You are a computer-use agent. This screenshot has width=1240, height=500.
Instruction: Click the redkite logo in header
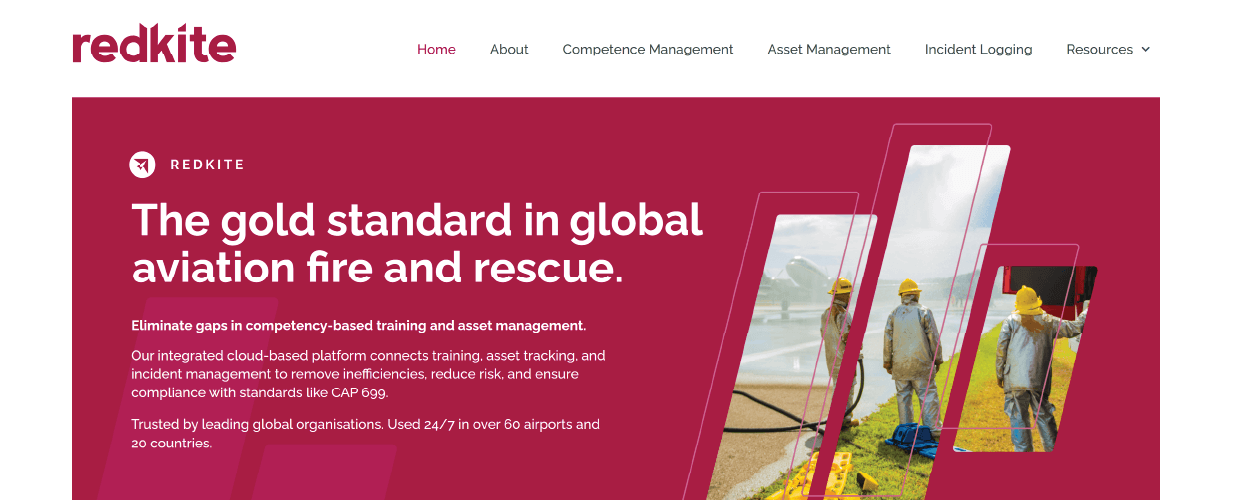click(154, 45)
